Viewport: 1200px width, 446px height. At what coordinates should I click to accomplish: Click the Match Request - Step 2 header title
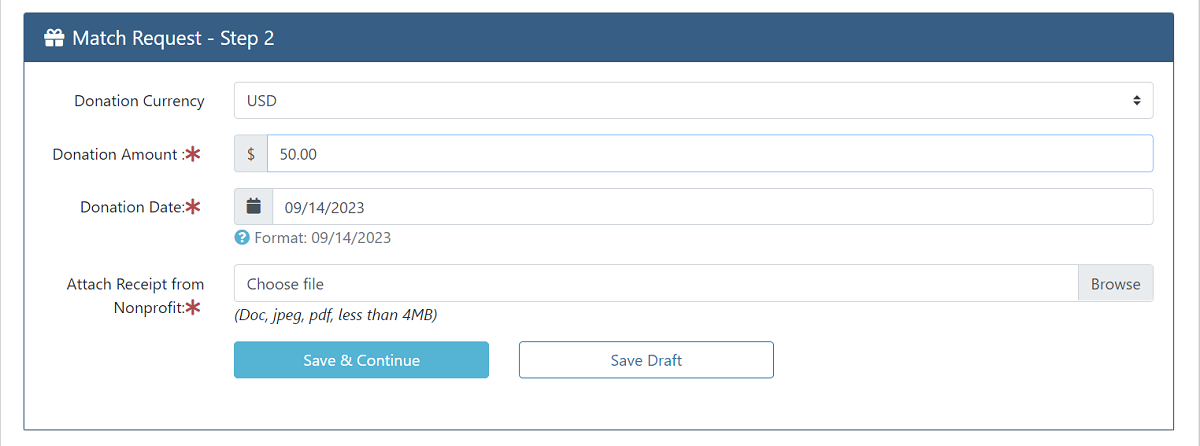point(173,38)
